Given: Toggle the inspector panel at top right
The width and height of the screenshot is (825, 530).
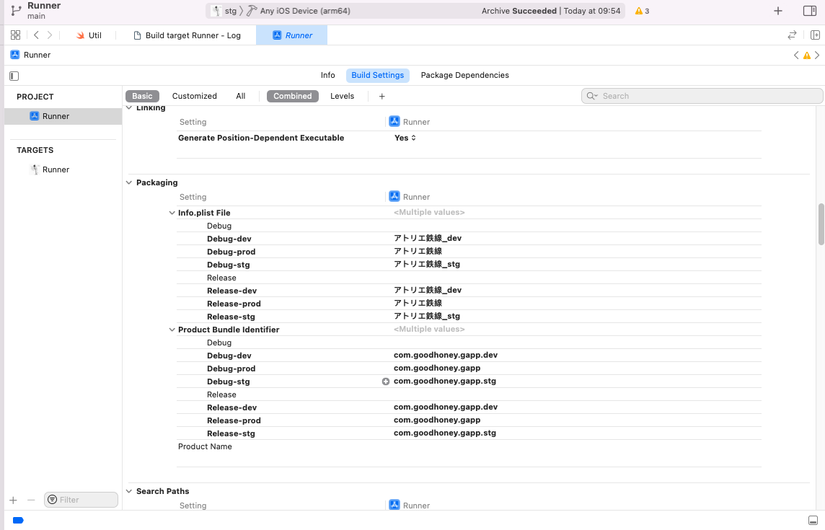Looking at the screenshot, I should point(810,11).
